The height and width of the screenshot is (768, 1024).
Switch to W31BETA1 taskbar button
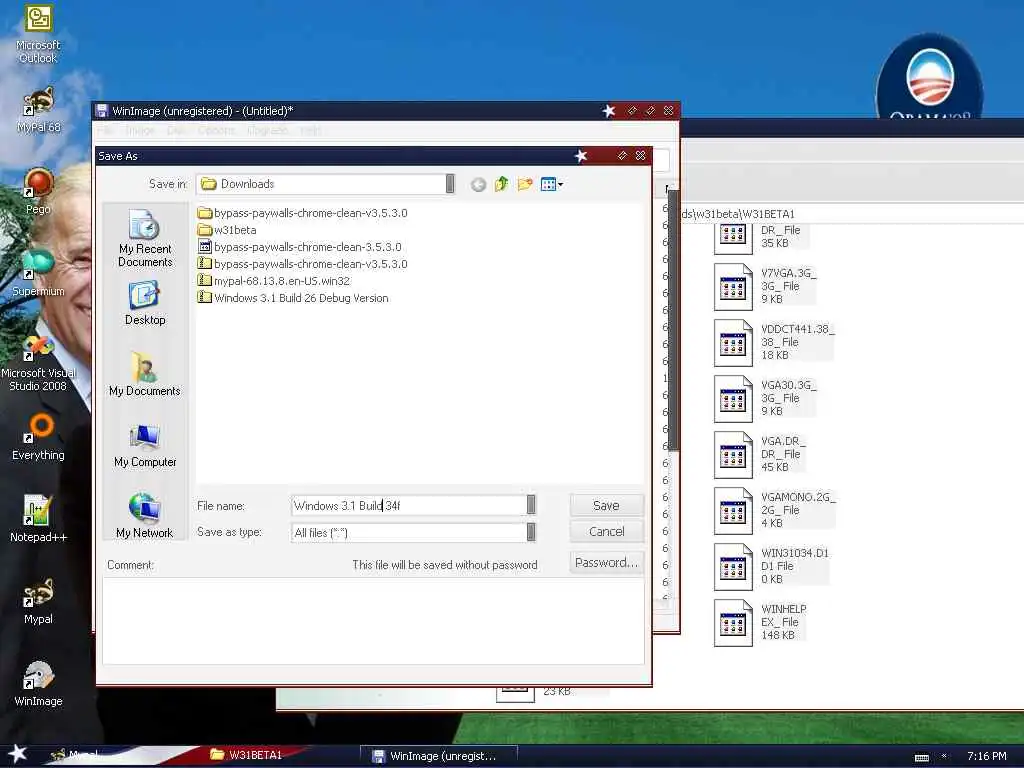tap(247, 755)
